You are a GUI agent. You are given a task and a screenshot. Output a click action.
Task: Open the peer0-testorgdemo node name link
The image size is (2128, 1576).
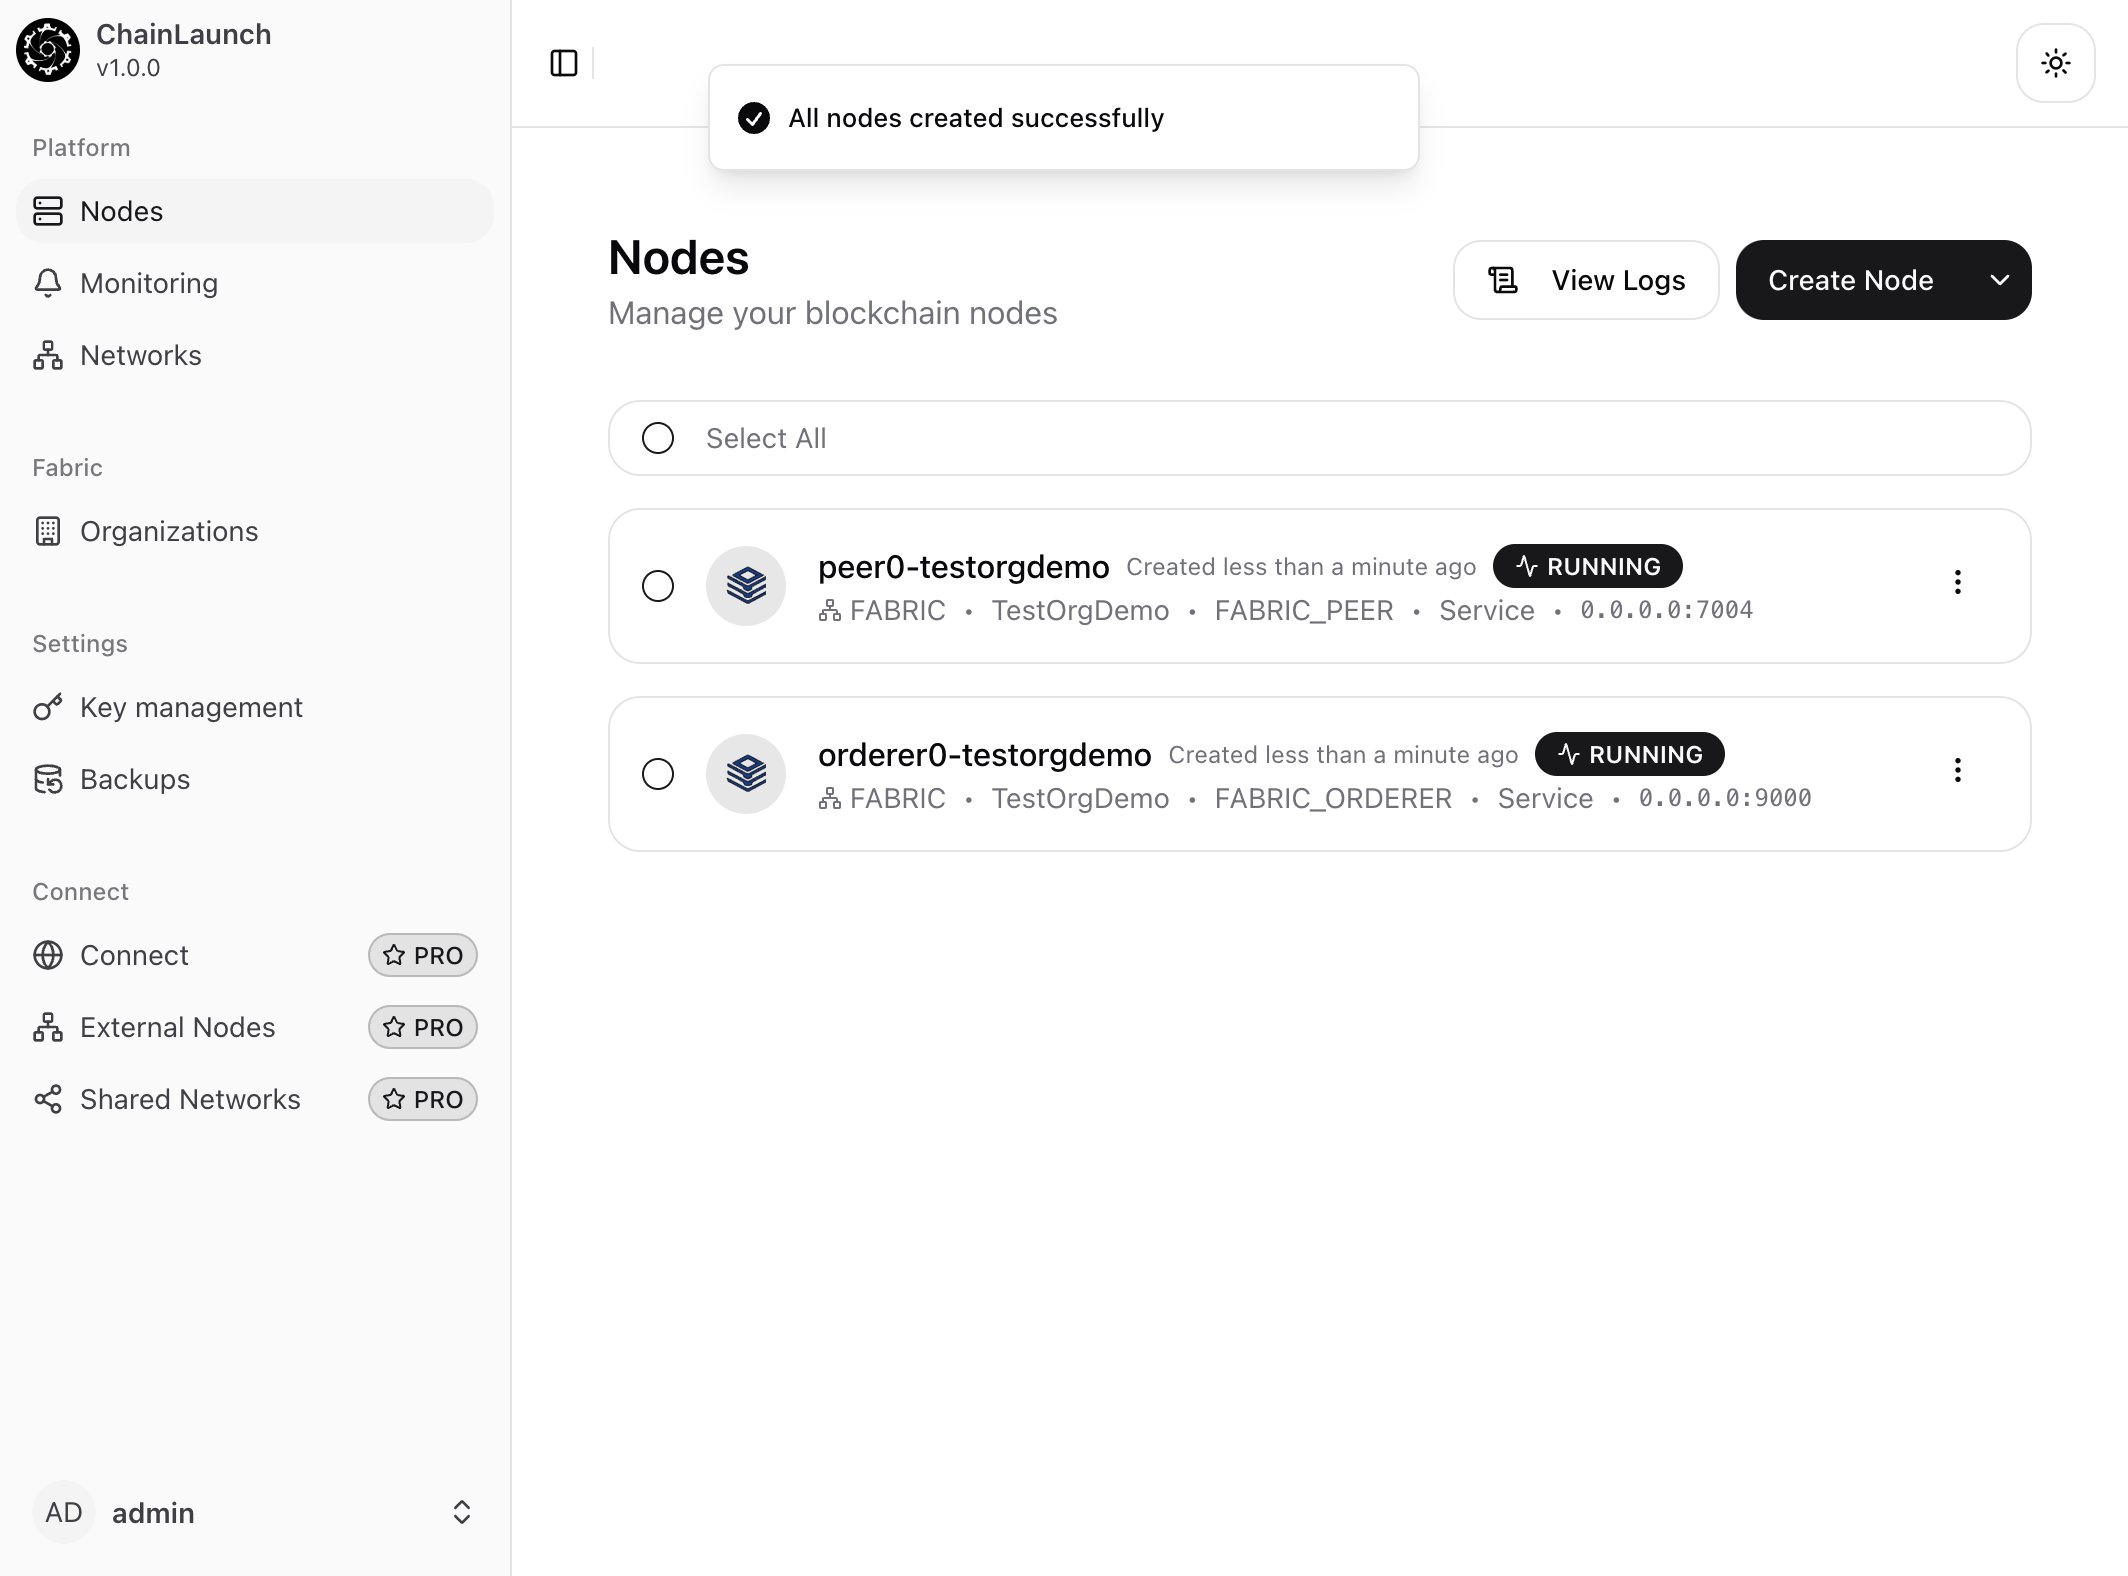pos(963,567)
